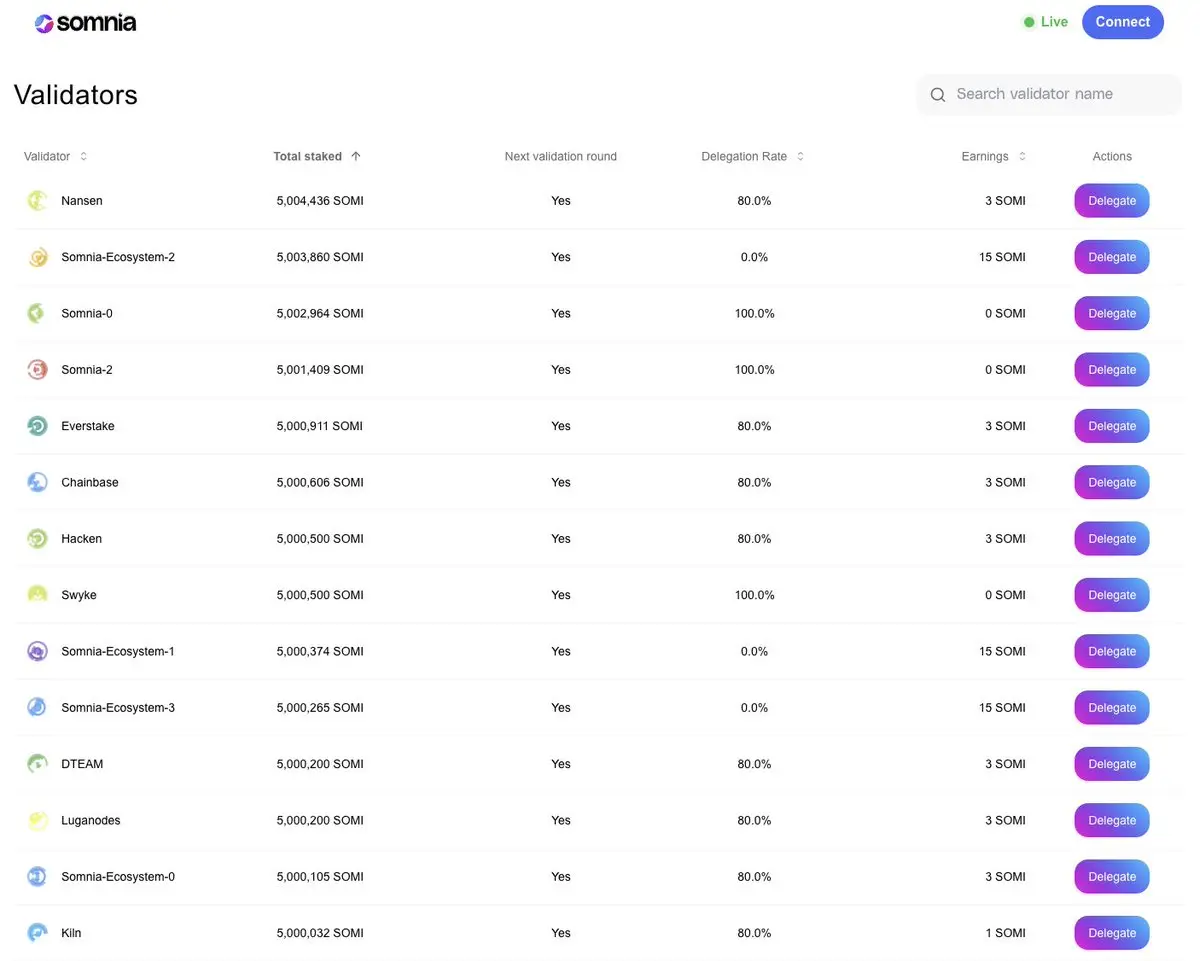Delegate to Somnia-Ecosystem-0
This screenshot has height=961, width=1200.
tap(1112, 877)
